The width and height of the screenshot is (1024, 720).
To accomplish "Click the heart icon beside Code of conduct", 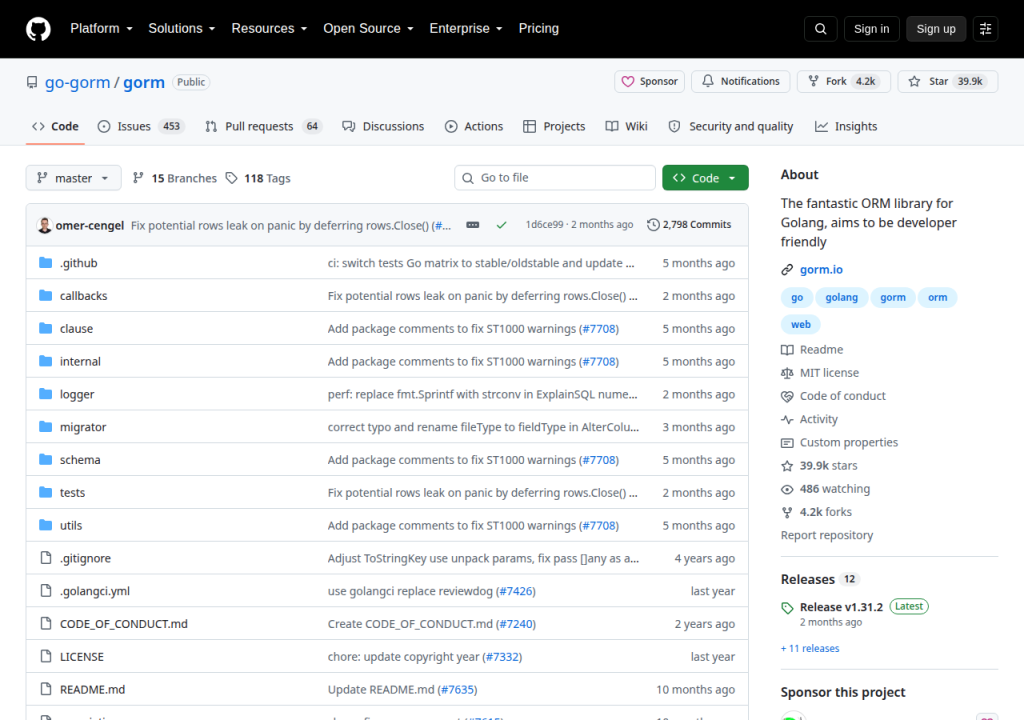I will point(787,396).
